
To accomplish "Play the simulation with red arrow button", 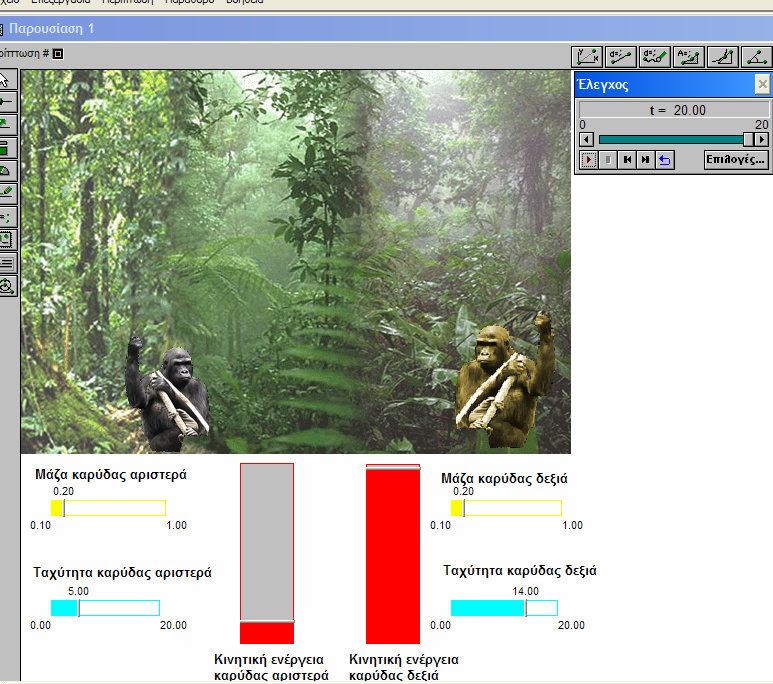I will (589, 160).
